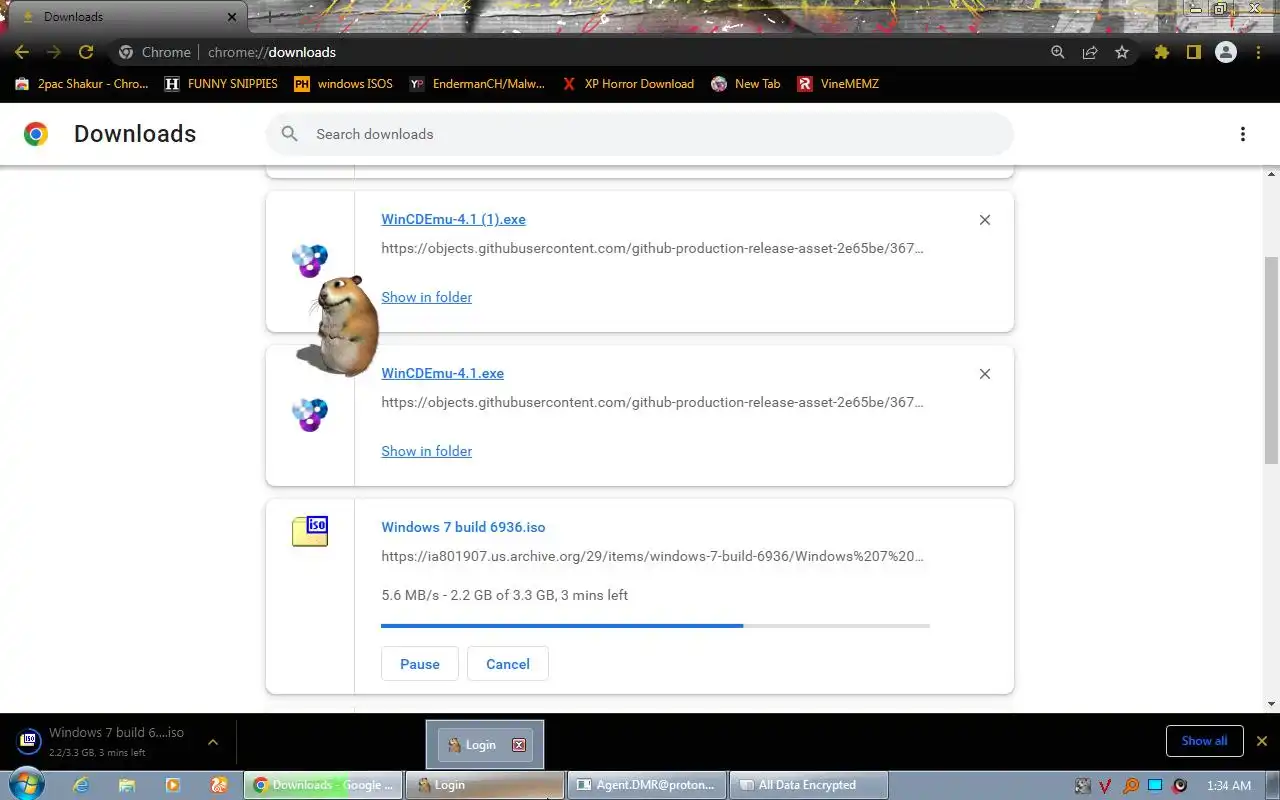Viewport: 1280px width, 800px height.
Task: Open the Extensions puzzle icon
Action: pos(1161,52)
